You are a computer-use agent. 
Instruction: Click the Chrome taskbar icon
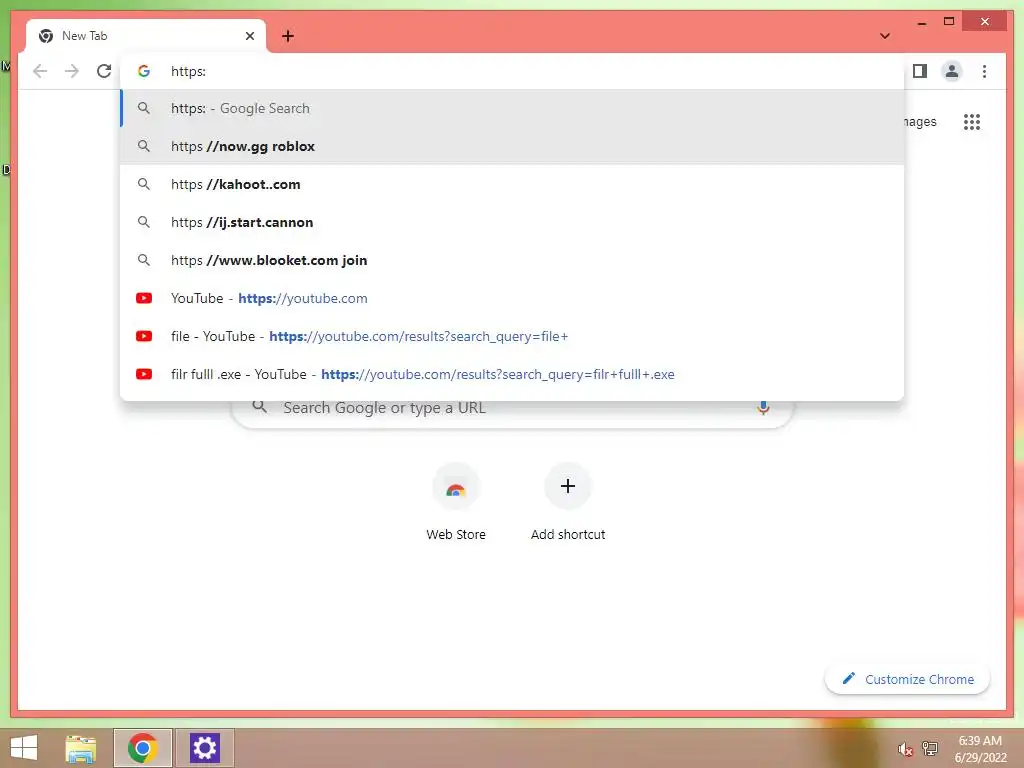143,748
